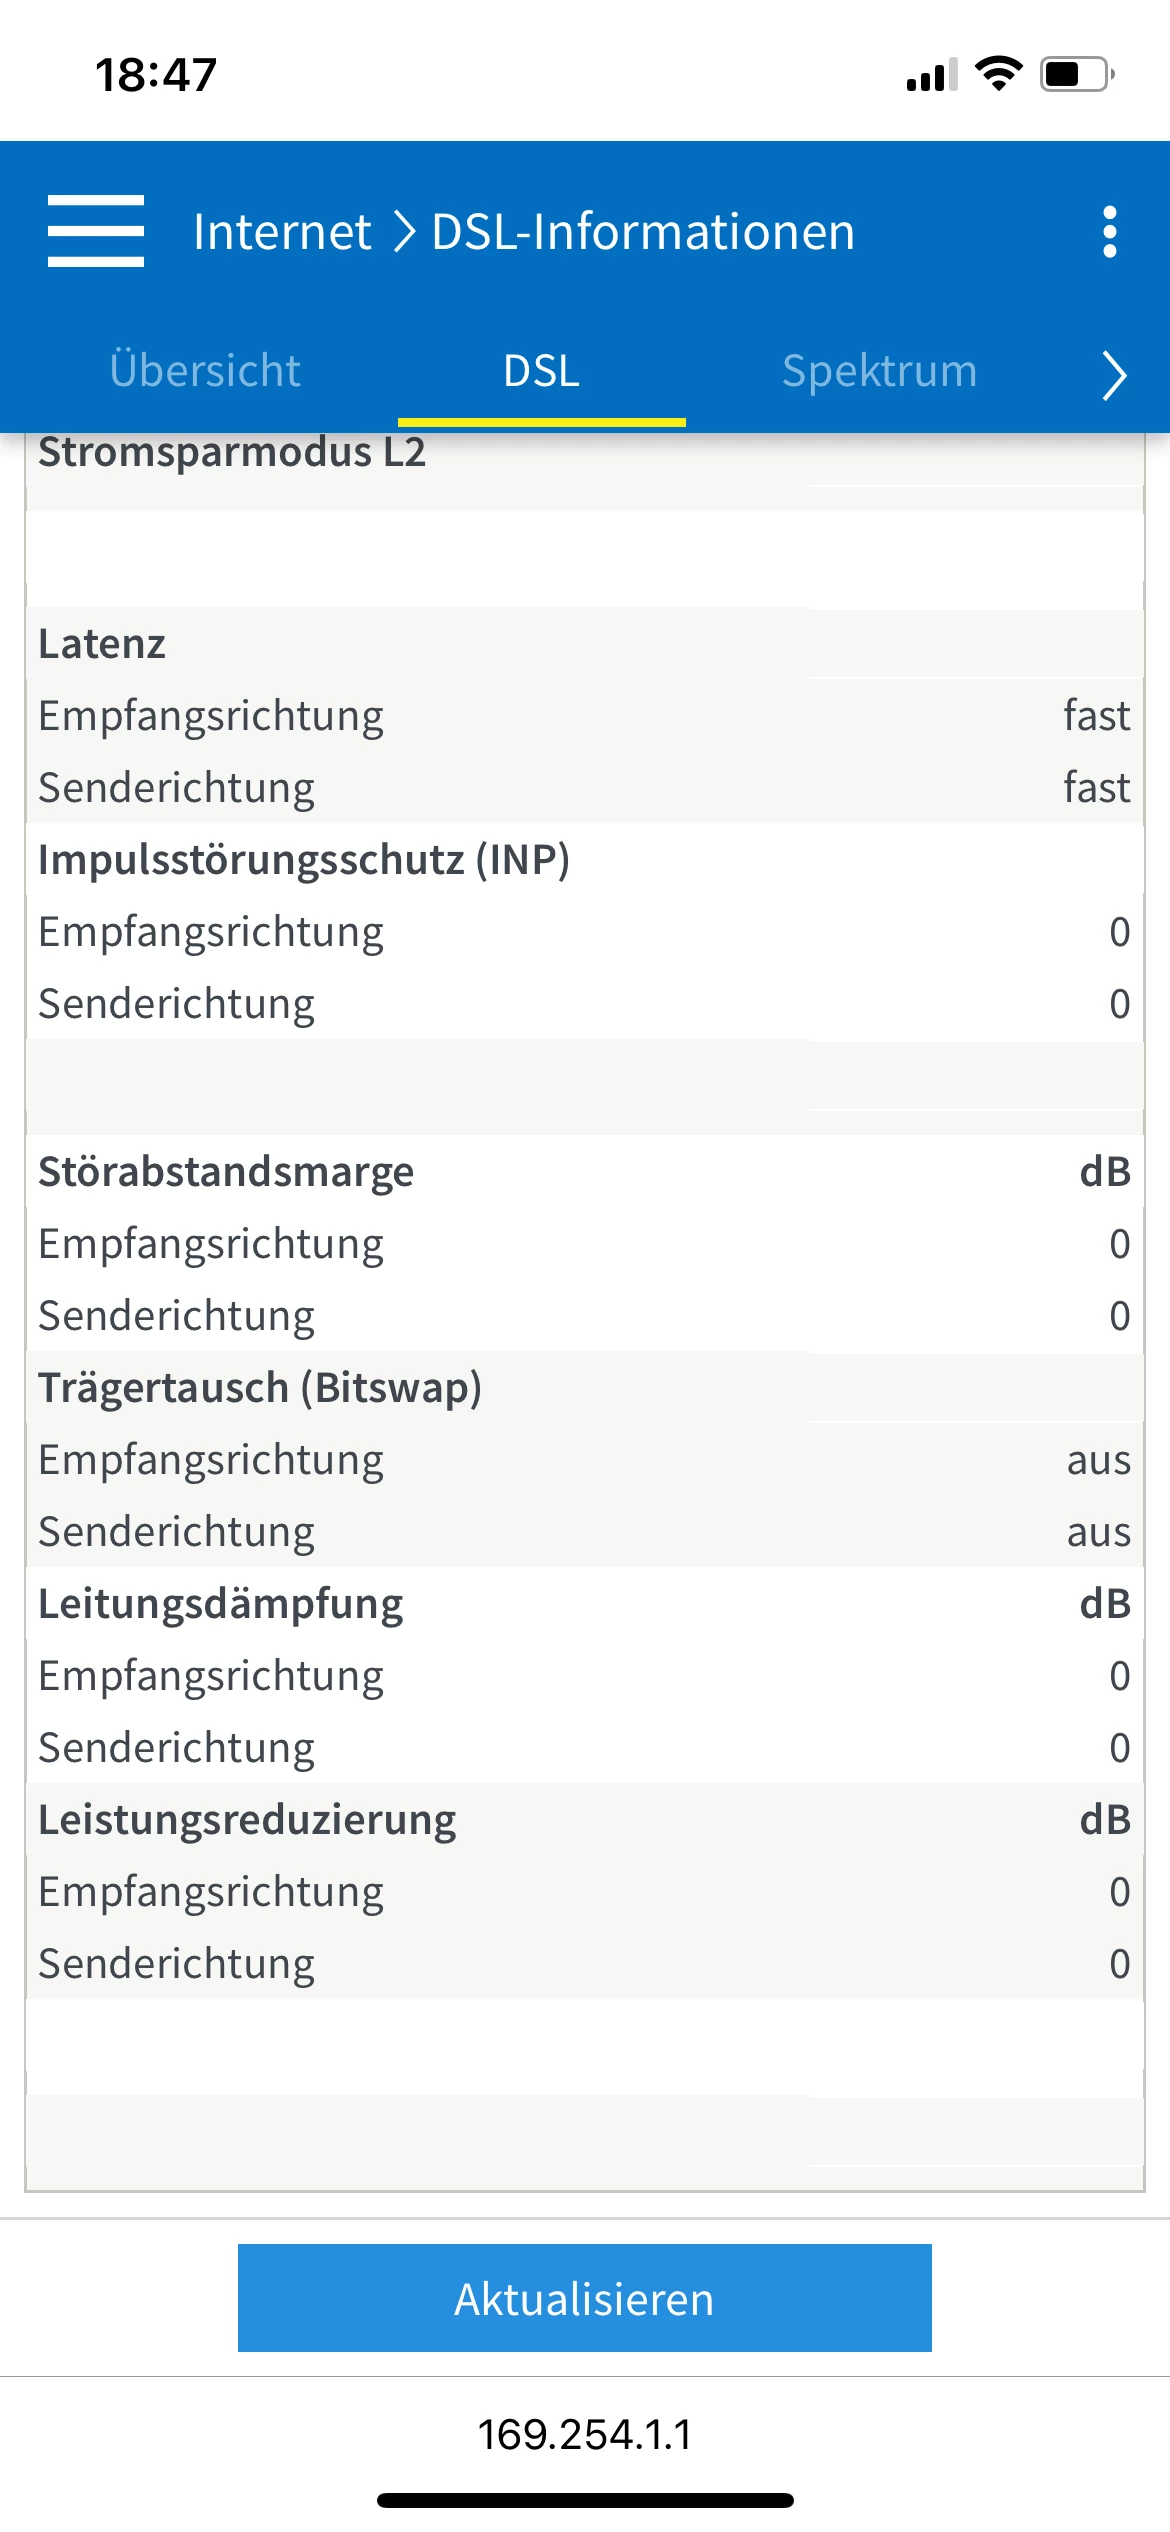Tap the 169.254.1.1 address bar
1170x2532 pixels.
pyautogui.click(x=585, y=2435)
